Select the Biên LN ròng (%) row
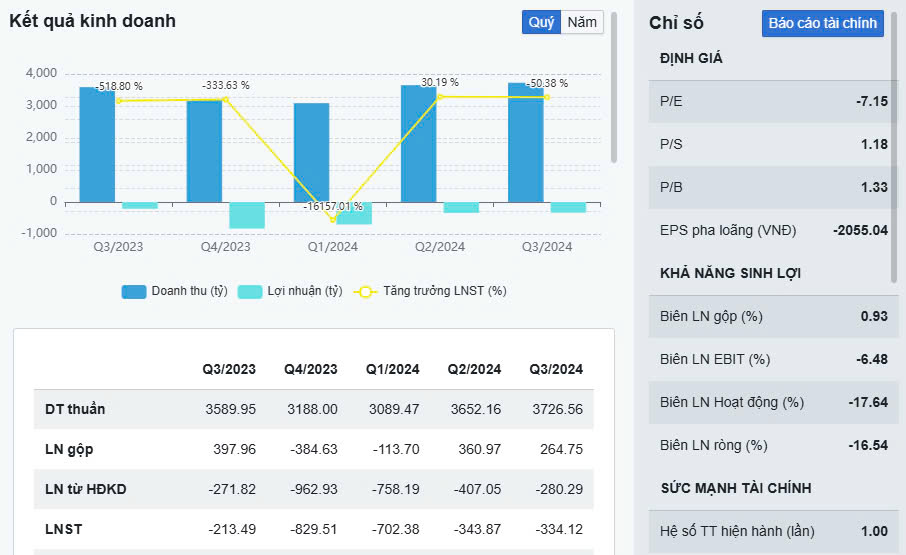Image resolution: width=906 pixels, height=555 pixels. (x=773, y=445)
